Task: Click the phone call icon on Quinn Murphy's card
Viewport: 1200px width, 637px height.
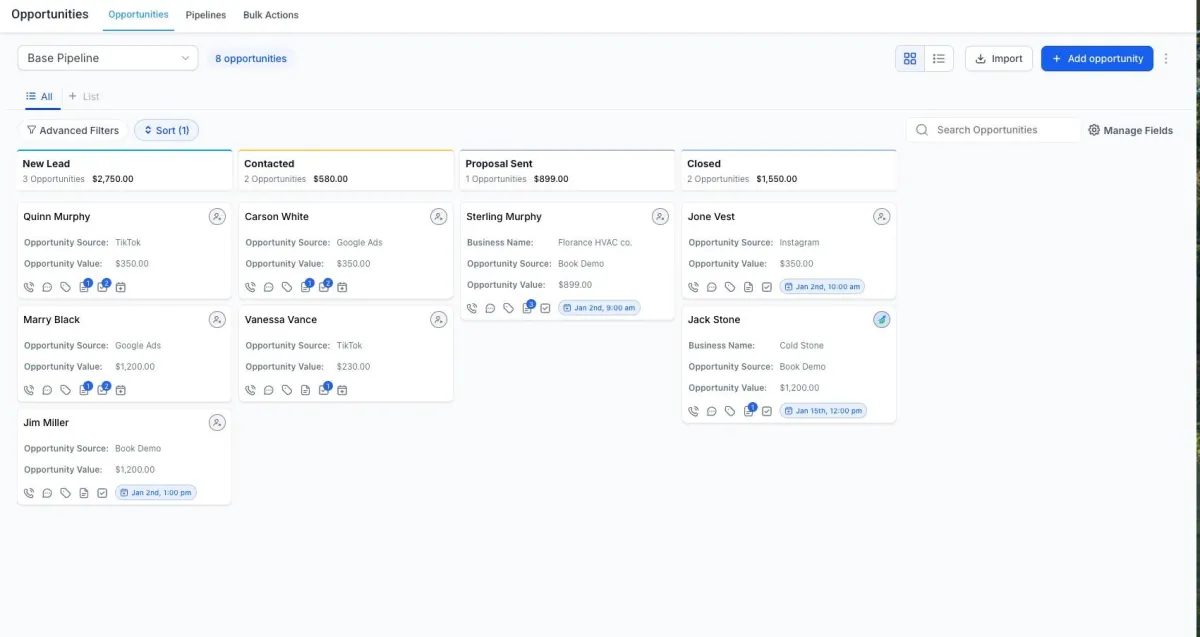Action: 29,287
